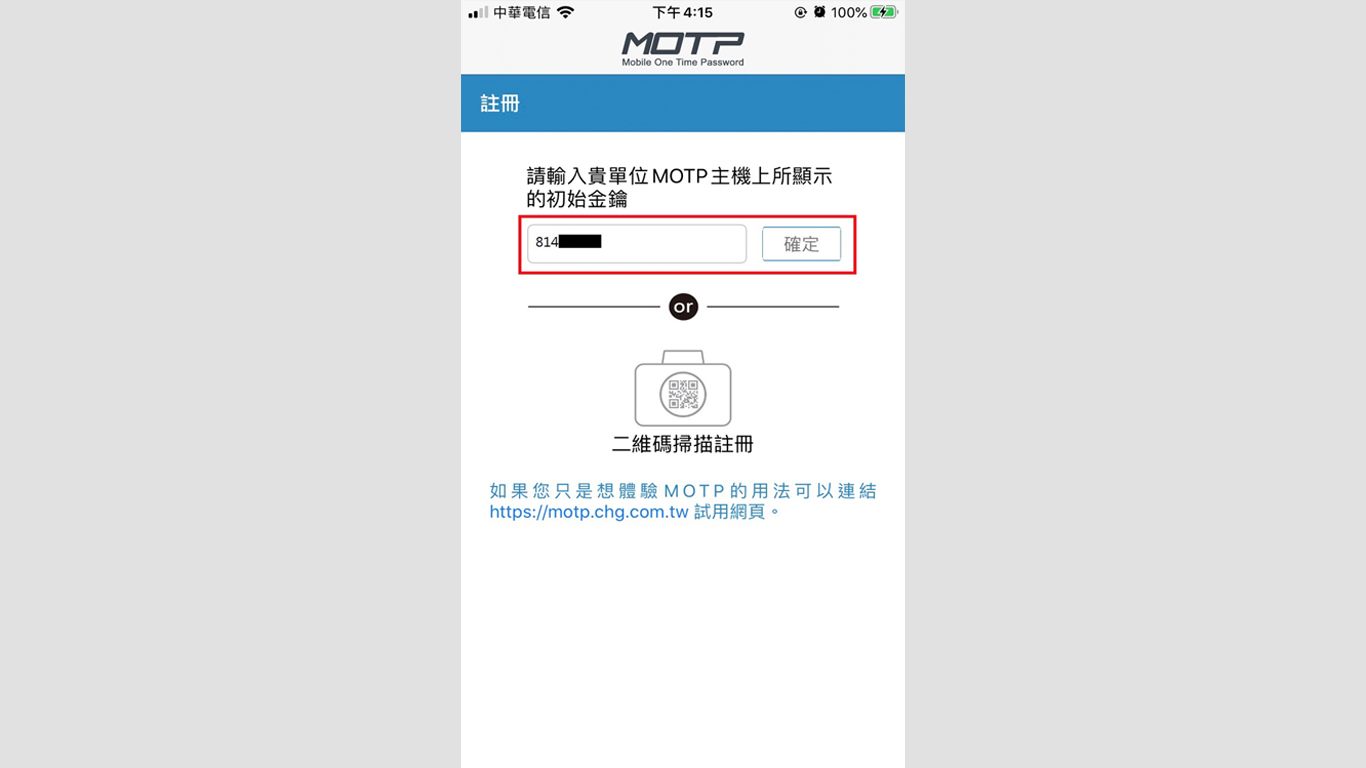This screenshot has width=1366, height=768.
Task: Tap the Wi-Fi status icon
Action: click(566, 12)
